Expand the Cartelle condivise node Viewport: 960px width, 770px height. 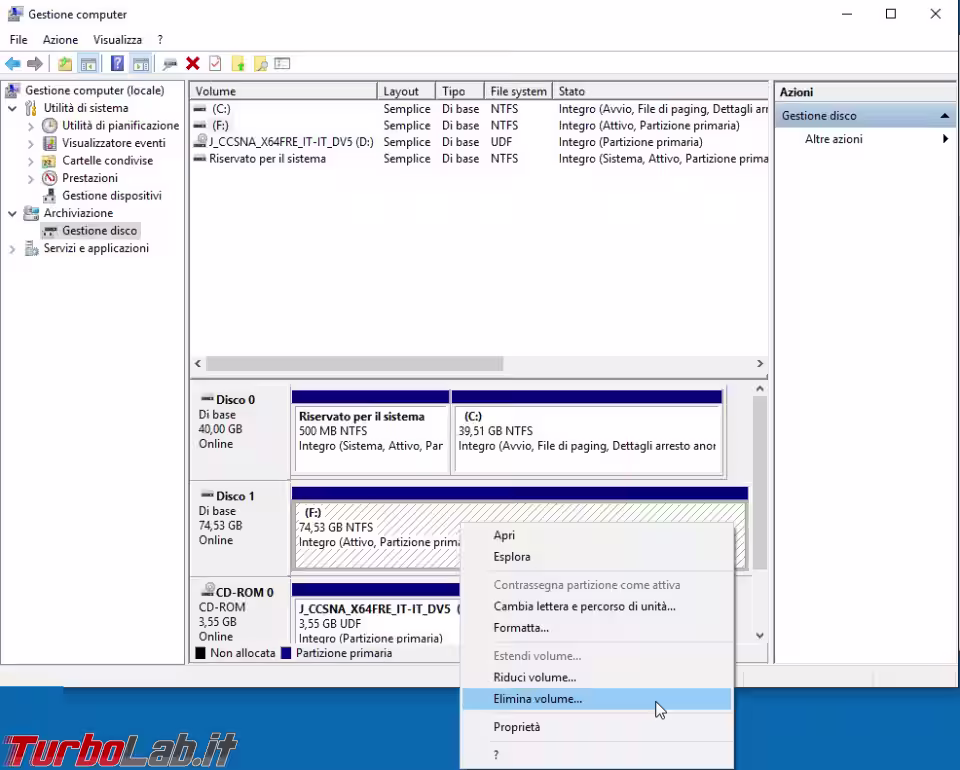[x=31, y=162]
